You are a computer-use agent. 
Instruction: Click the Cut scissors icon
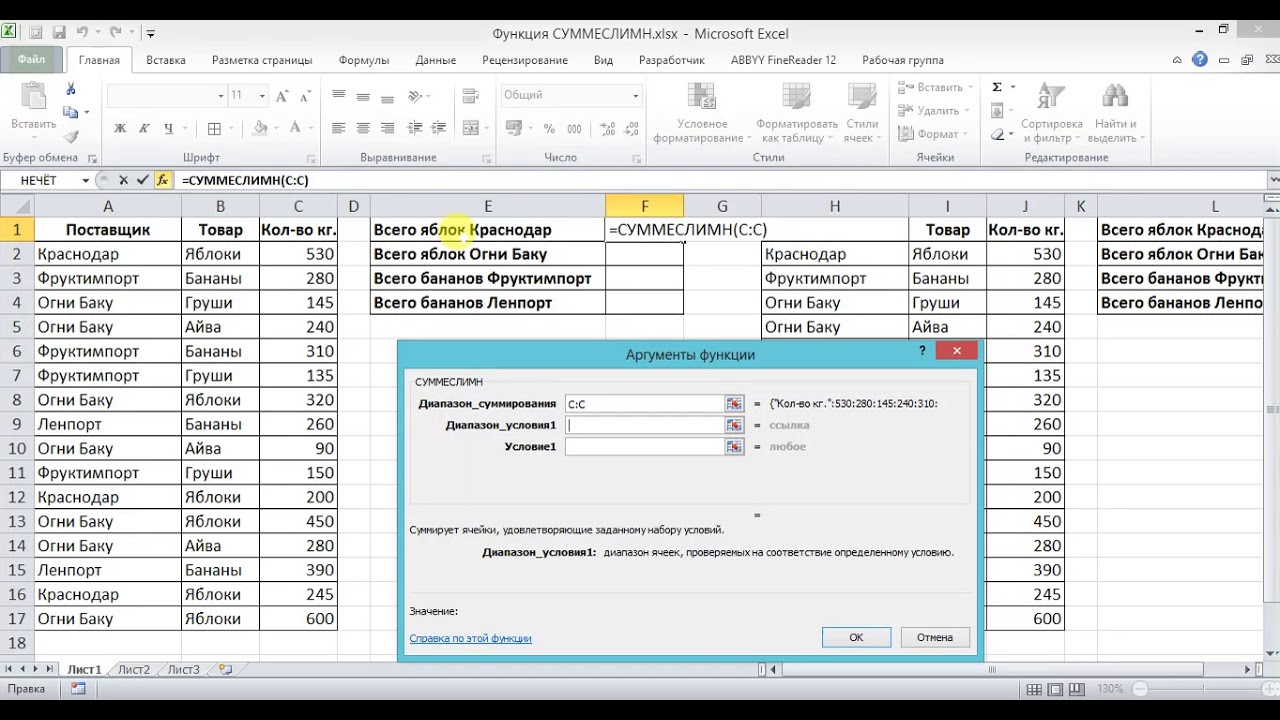click(71, 89)
